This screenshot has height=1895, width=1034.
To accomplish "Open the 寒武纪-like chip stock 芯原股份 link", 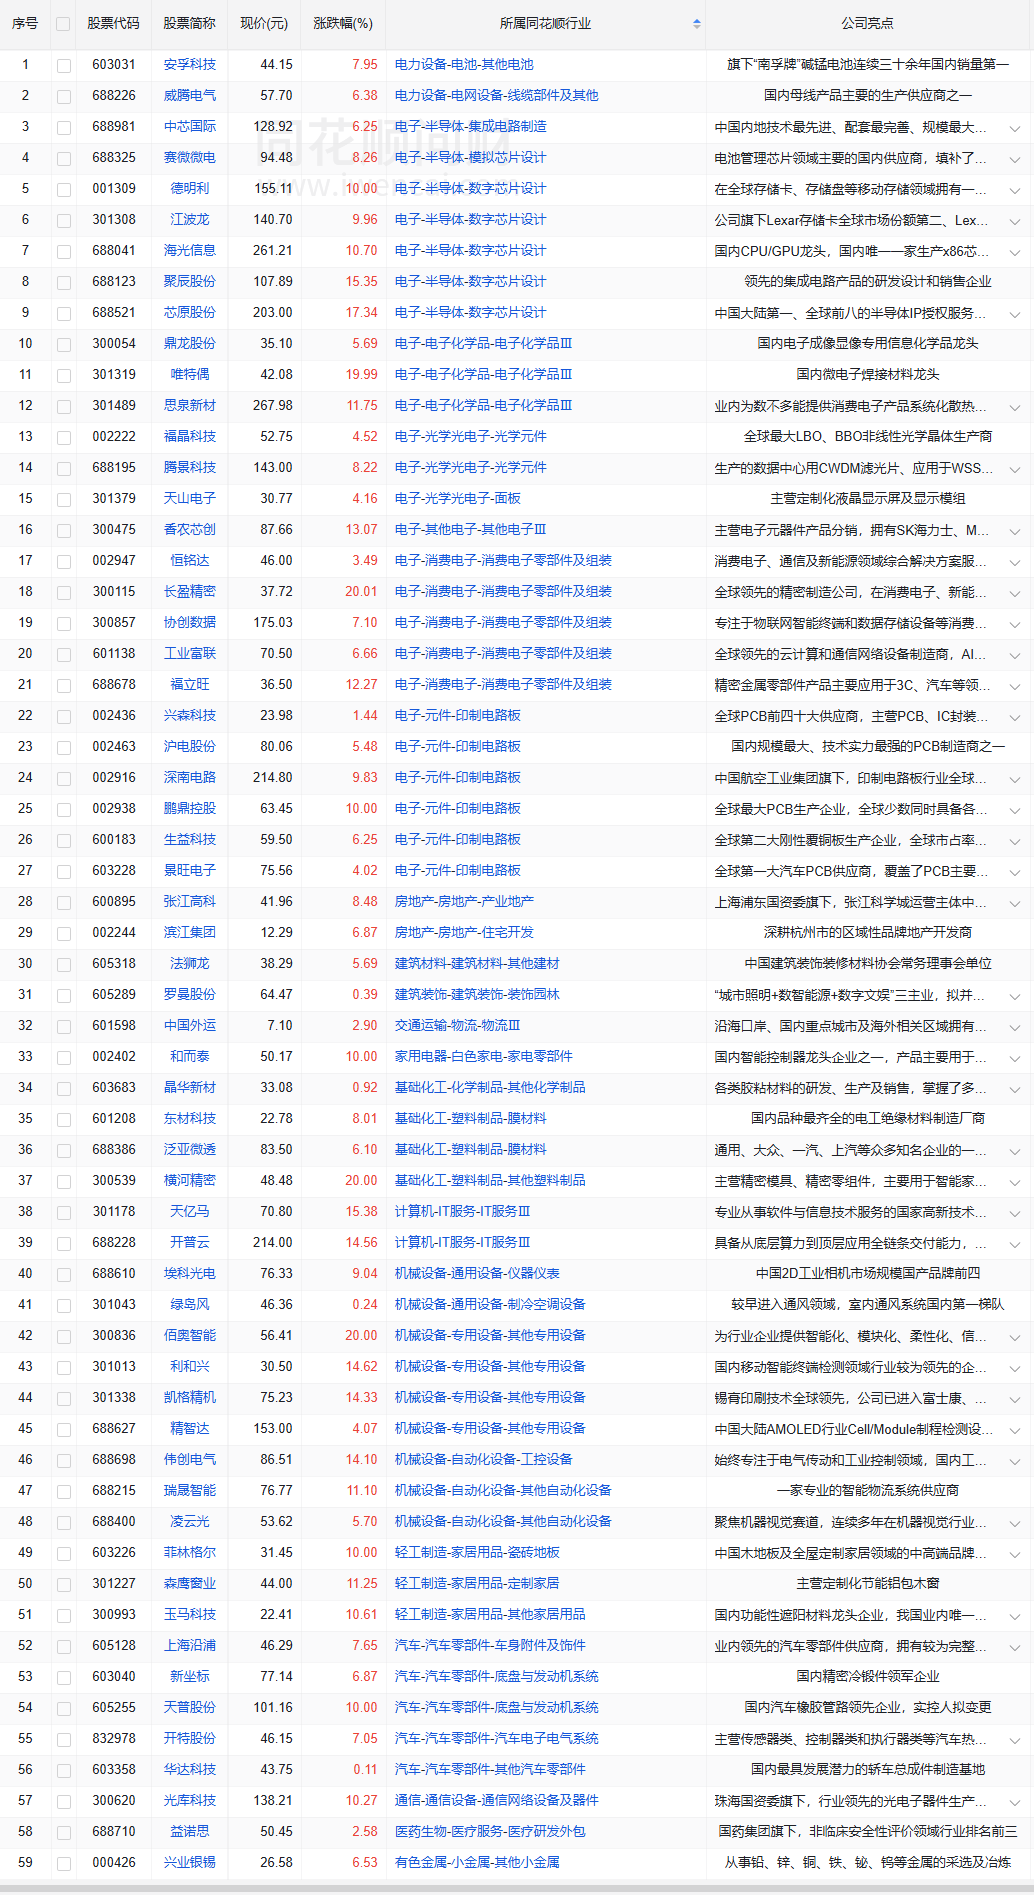I will tap(190, 312).
